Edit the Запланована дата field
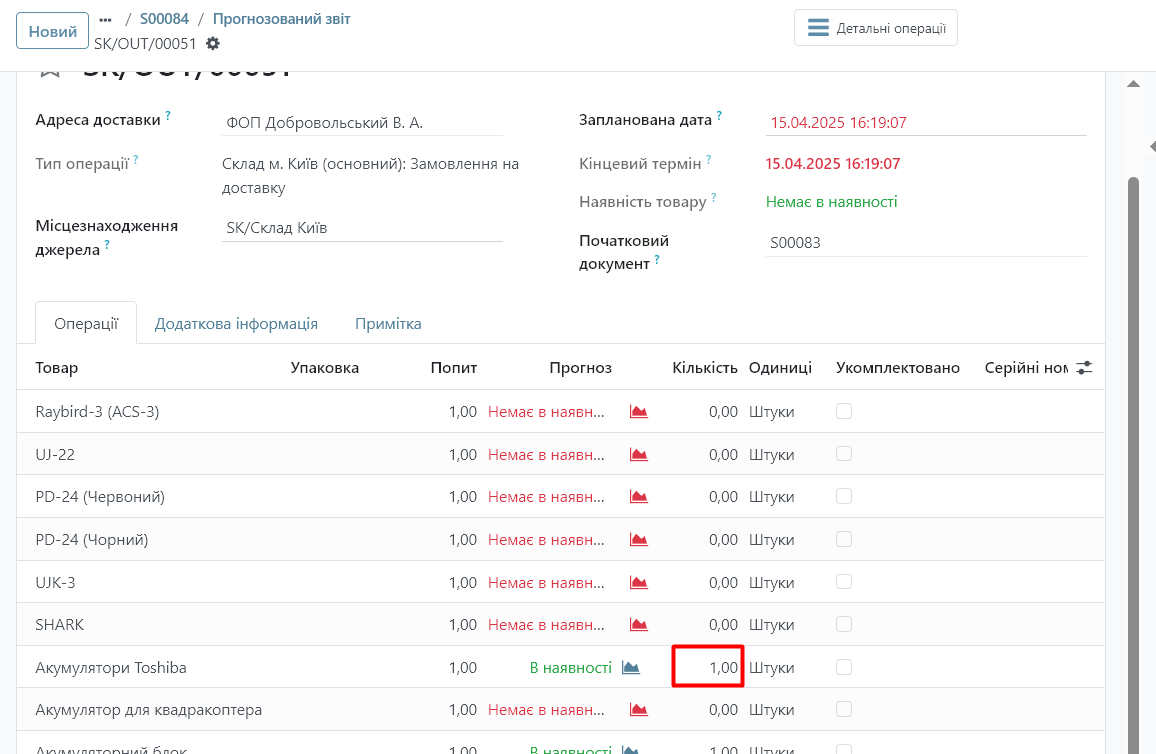The height and width of the screenshot is (754, 1156). pyautogui.click(x=925, y=123)
